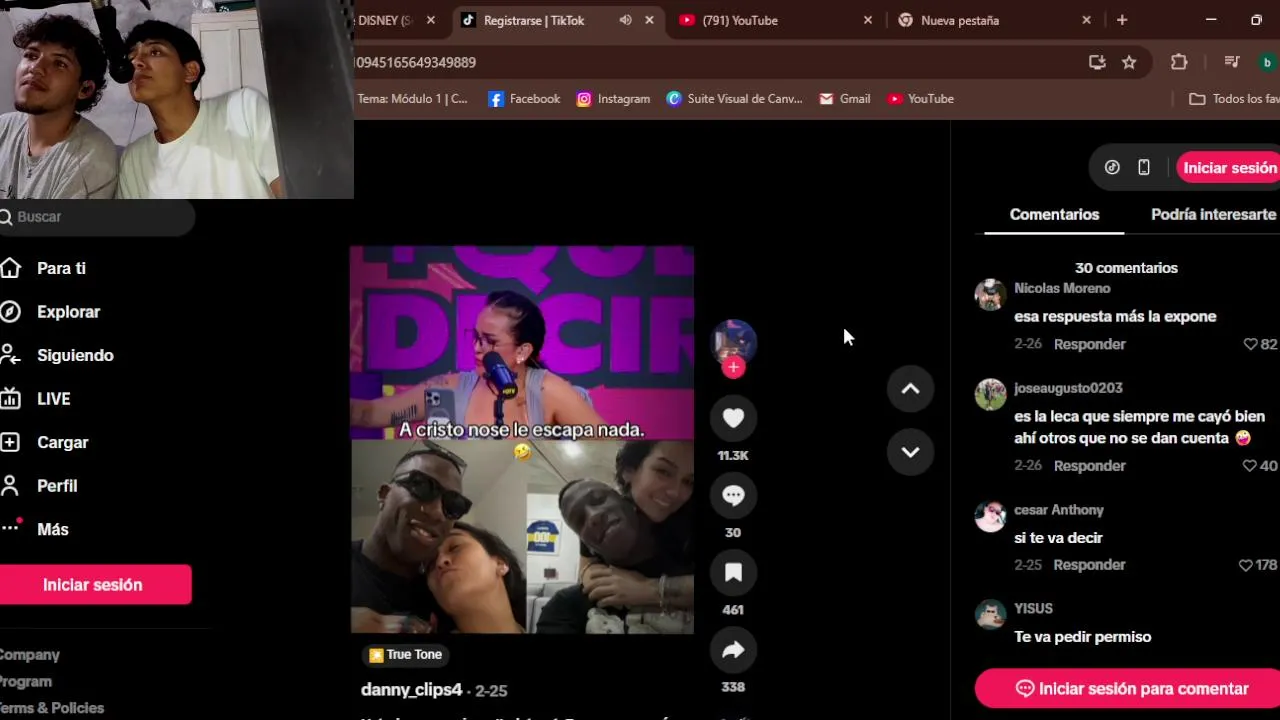The width and height of the screenshot is (1280, 720).
Task: Like cesar Anthony's comment heart
Action: (x=1245, y=565)
